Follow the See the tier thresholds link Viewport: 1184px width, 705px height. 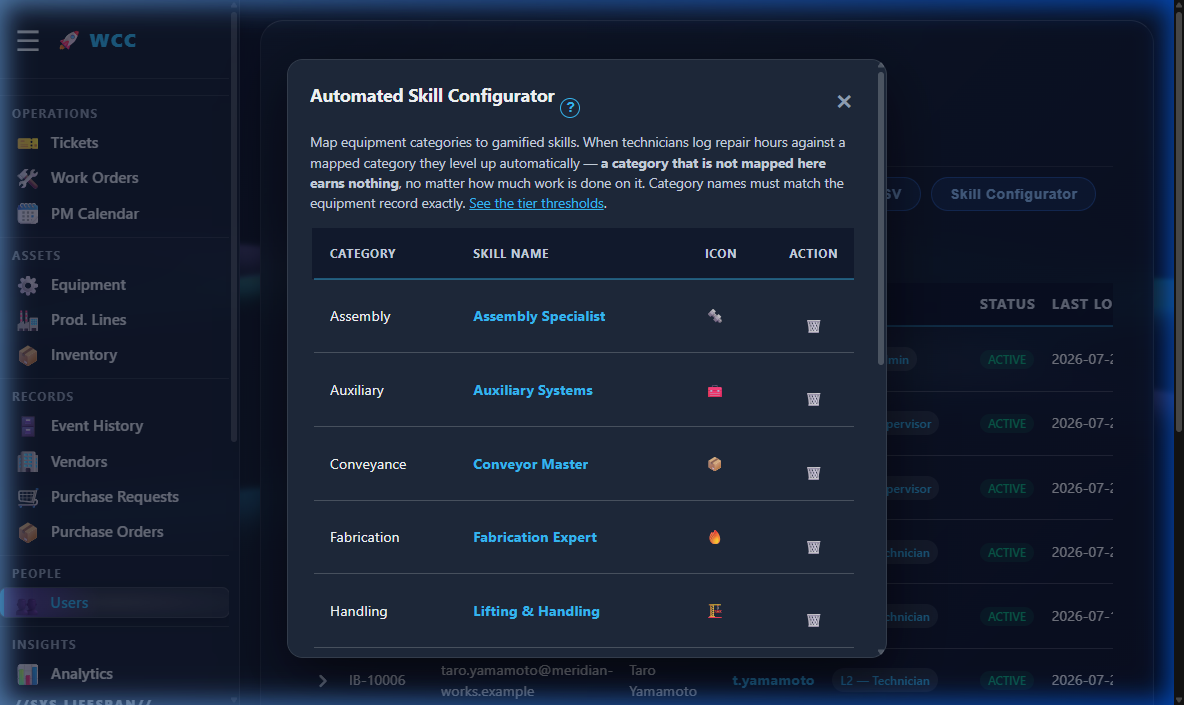(536, 204)
